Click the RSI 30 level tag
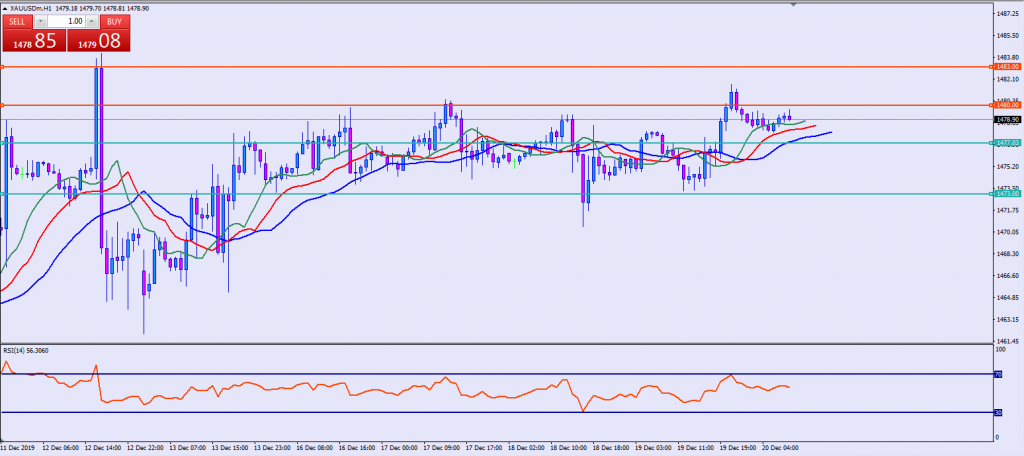Image resolution: width=1024 pixels, height=456 pixels. [x=997, y=412]
